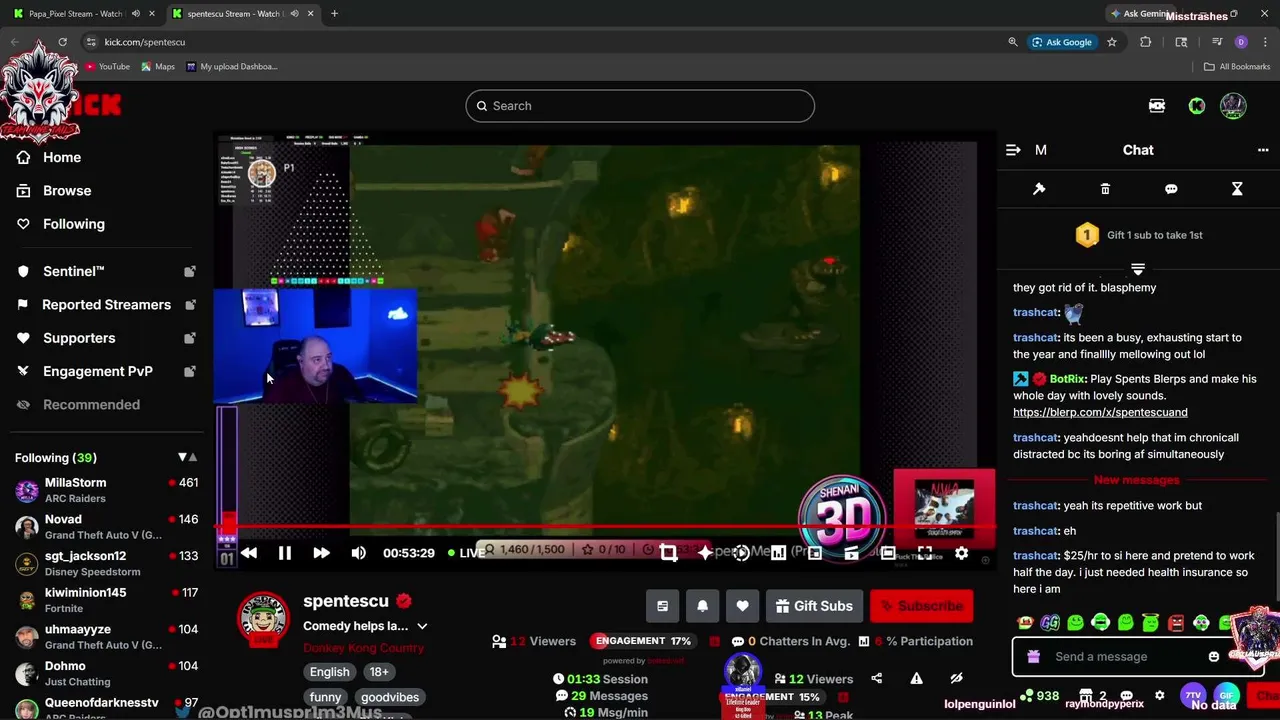Viewport: 1280px width, 720px height.
Task: Toggle theater mode in the player
Action: point(888,553)
